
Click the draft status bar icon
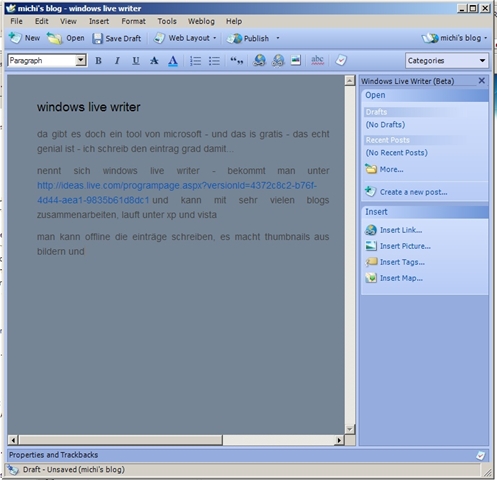coord(13,470)
